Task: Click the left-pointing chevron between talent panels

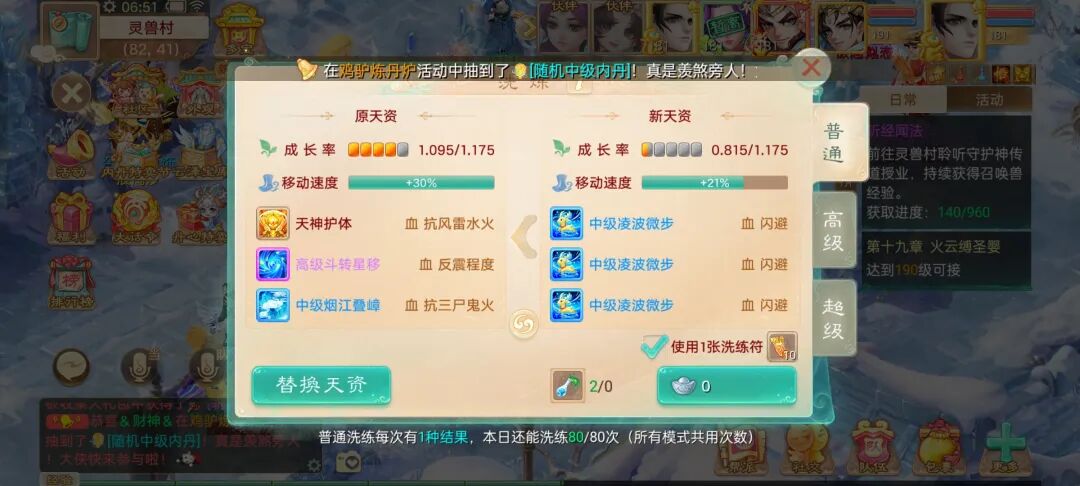Action: pos(524,236)
